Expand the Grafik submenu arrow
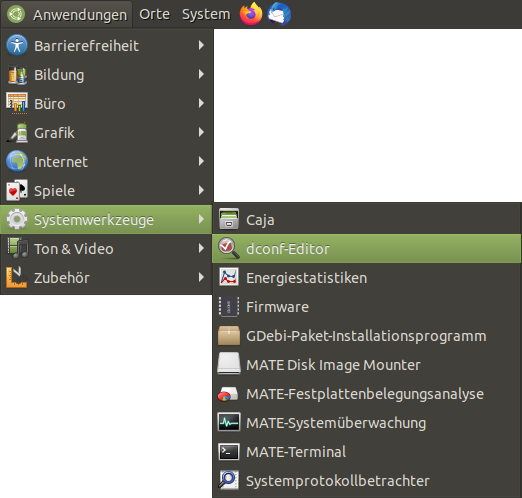The height and width of the screenshot is (498, 522). (x=201, y=132)
